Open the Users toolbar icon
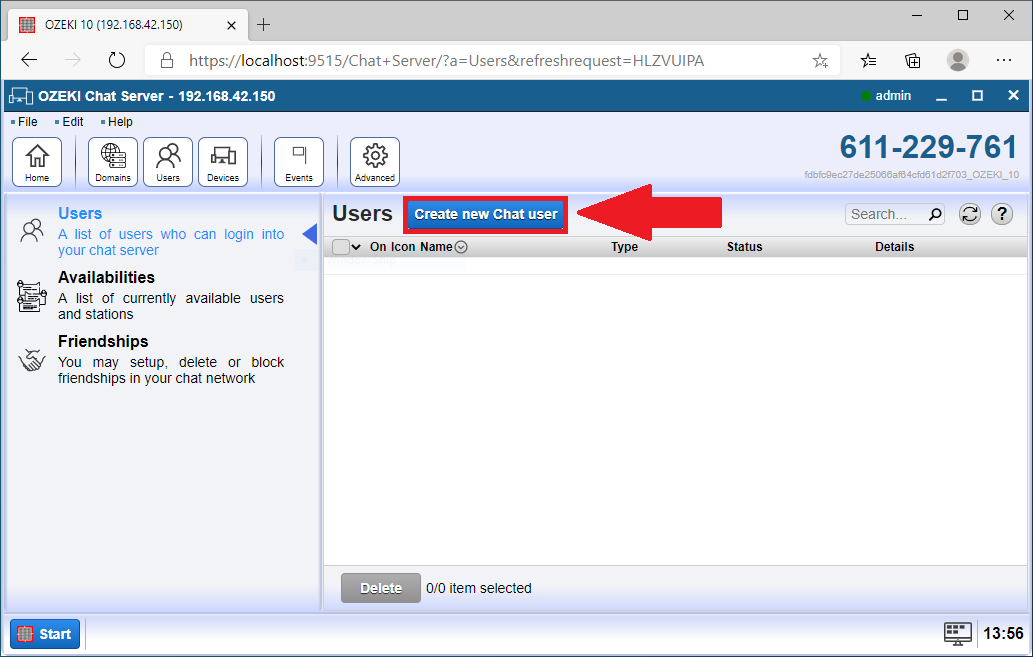This screenshot has width=1033, height=657. tap(167, 161)
